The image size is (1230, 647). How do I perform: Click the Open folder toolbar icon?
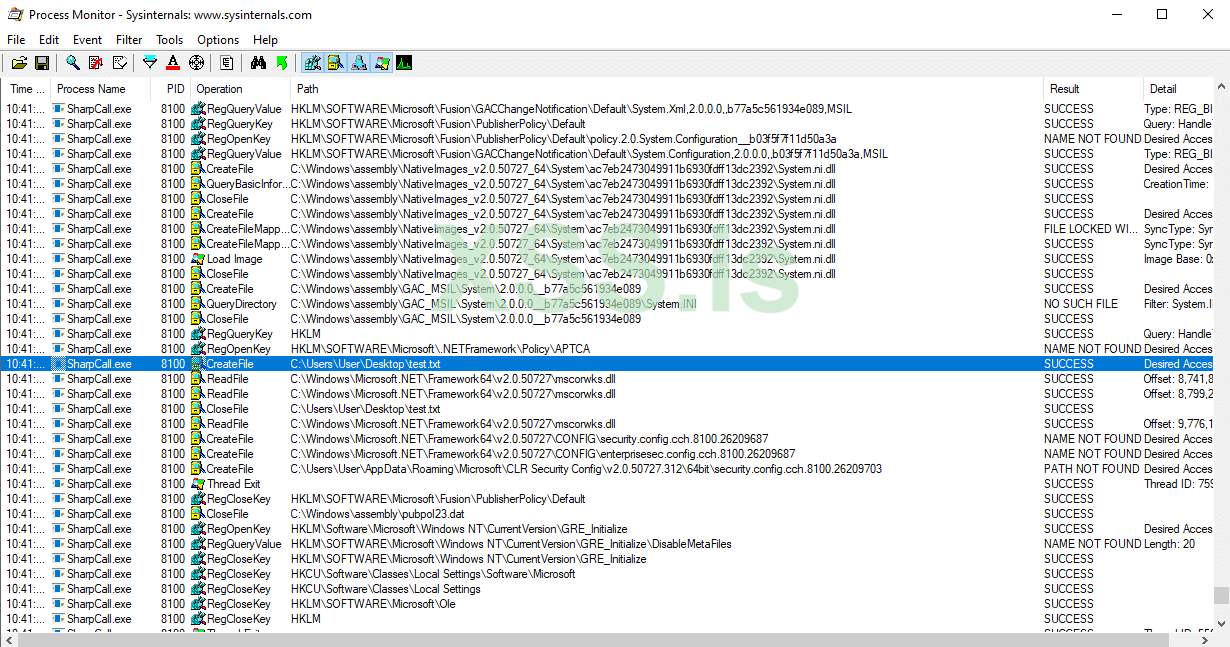point(19,63)
